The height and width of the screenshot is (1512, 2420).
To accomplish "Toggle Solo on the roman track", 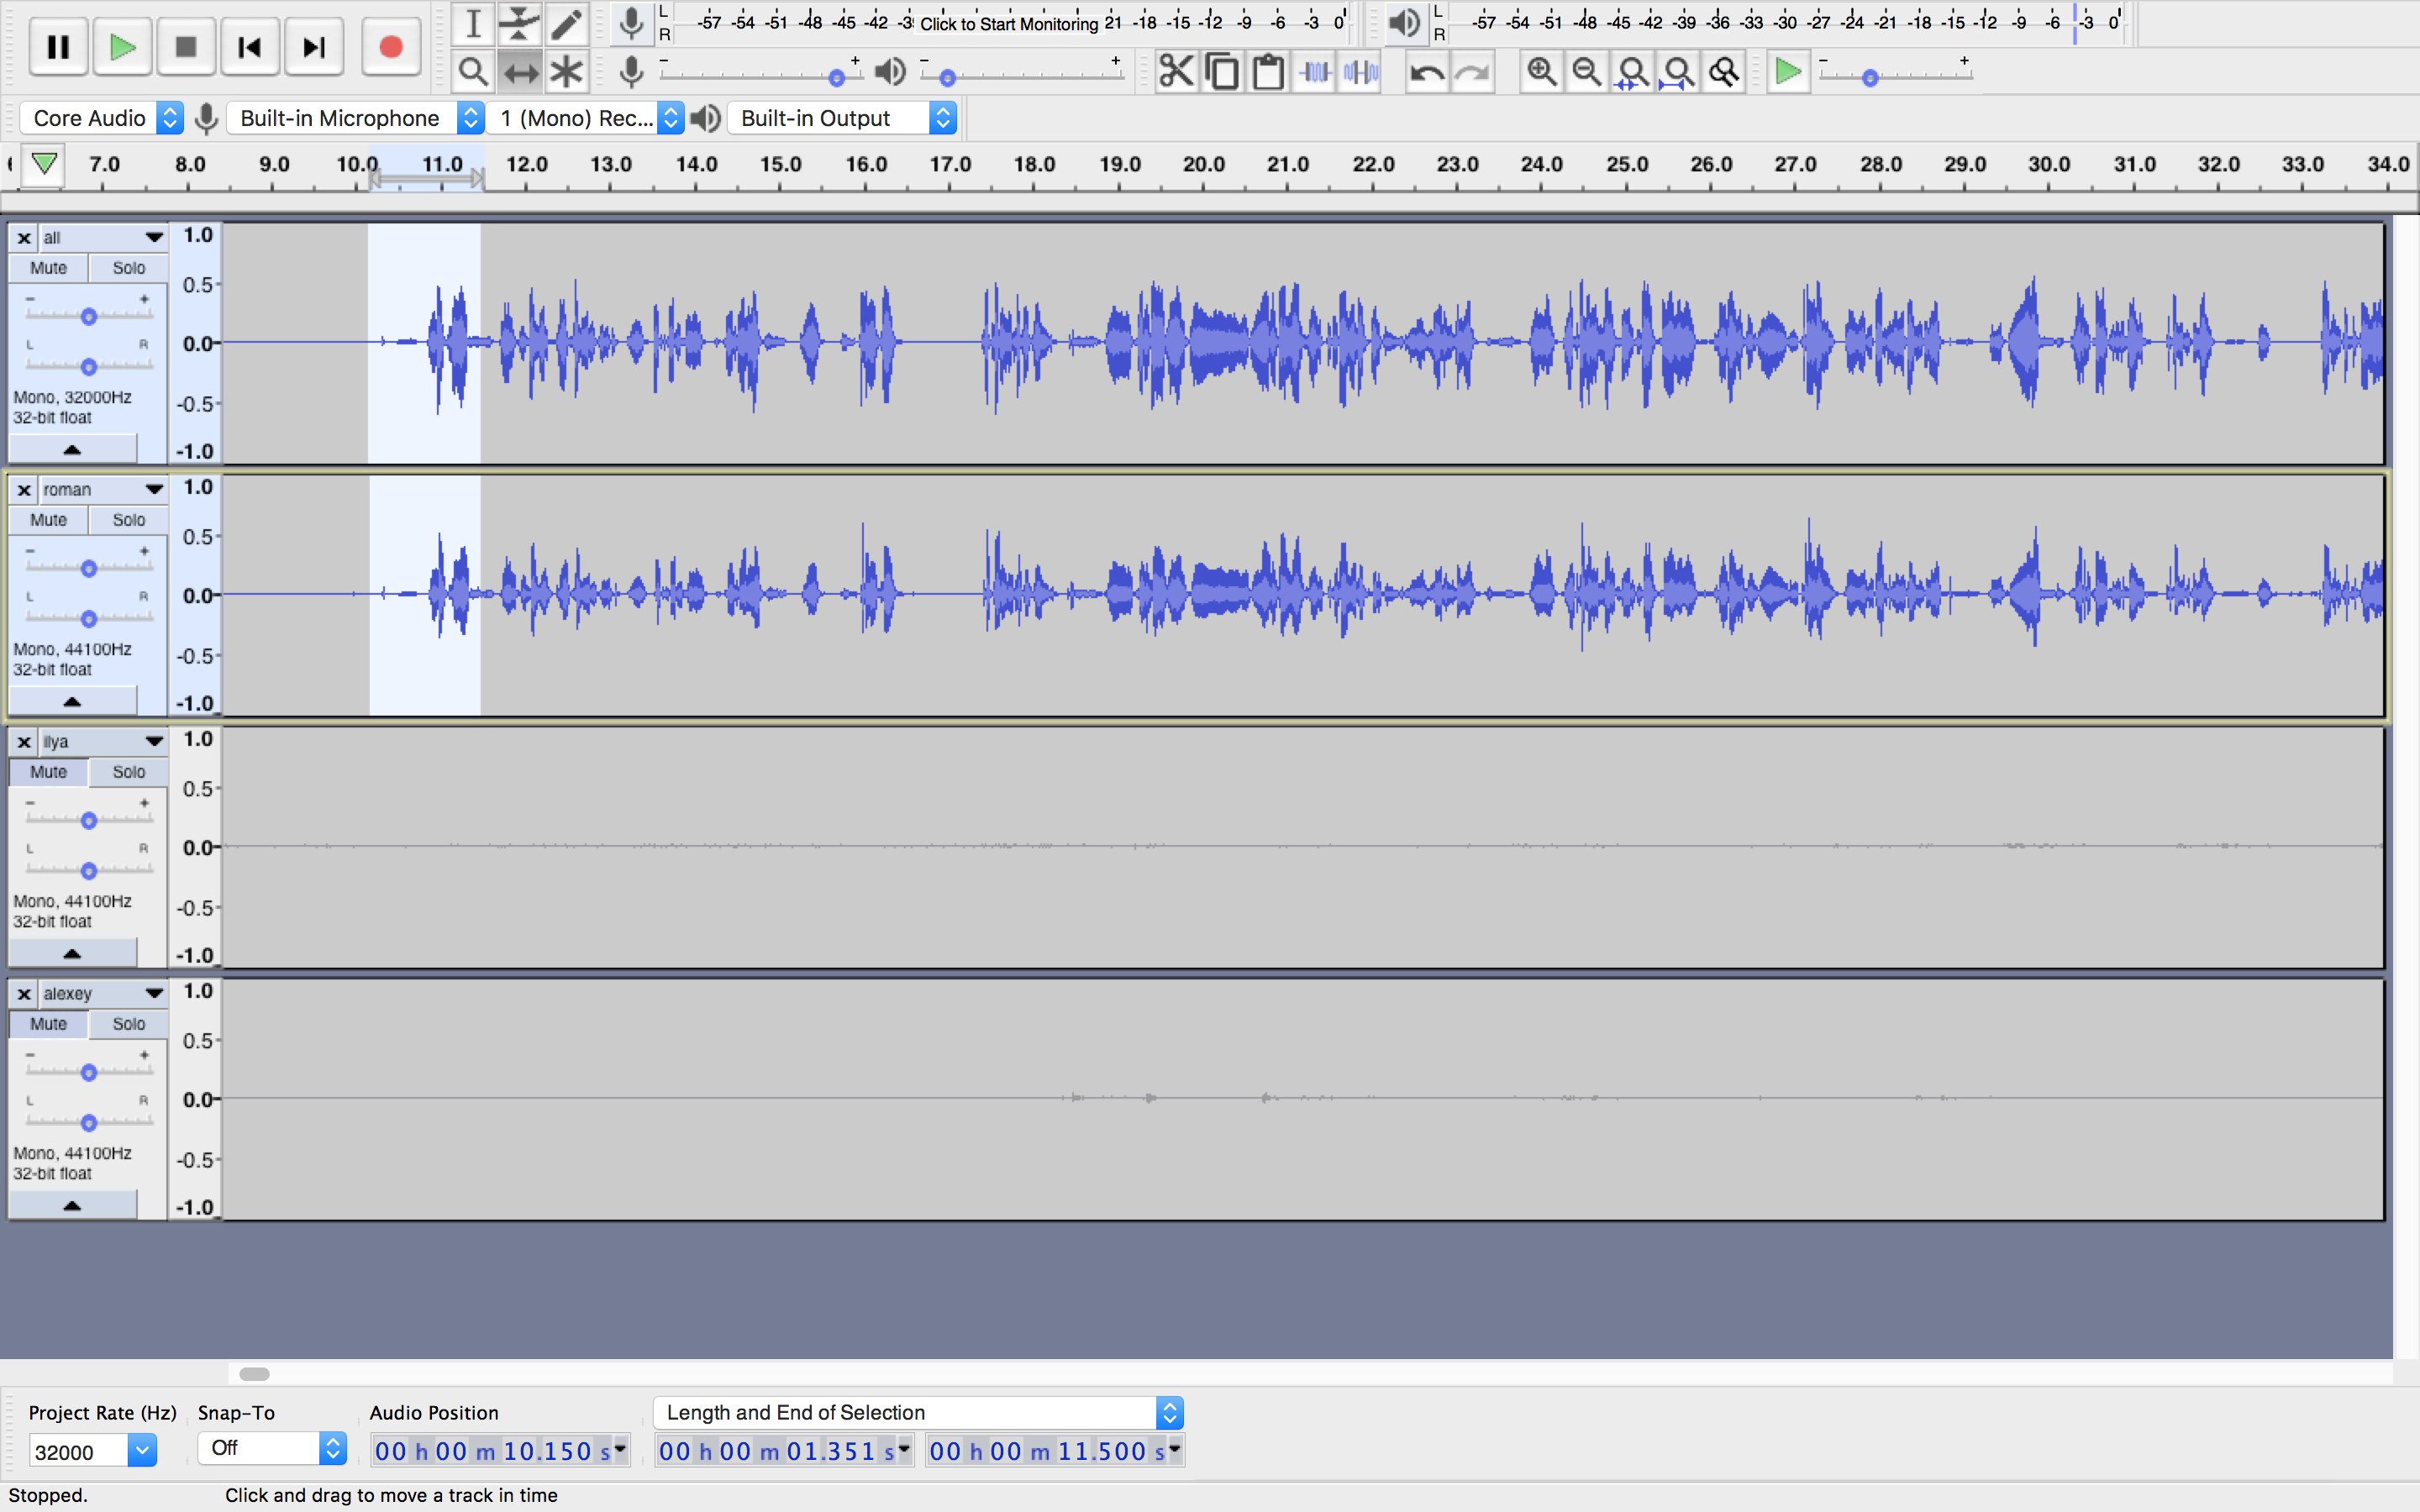I will tap(128, 520).
